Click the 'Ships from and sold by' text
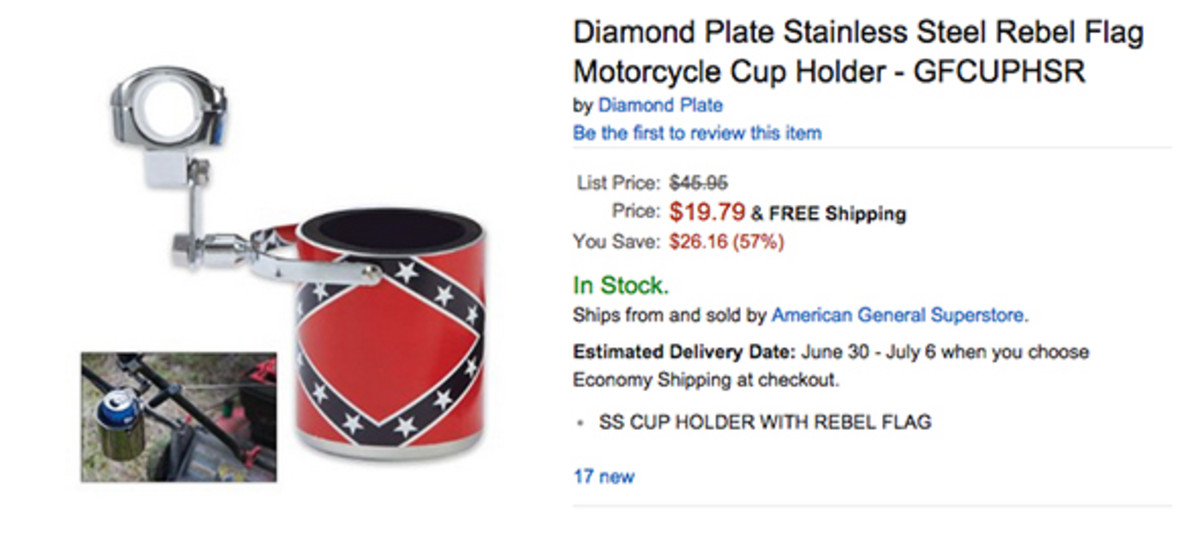The width and height of the screenshot is (1200, 533). point(669,315)
